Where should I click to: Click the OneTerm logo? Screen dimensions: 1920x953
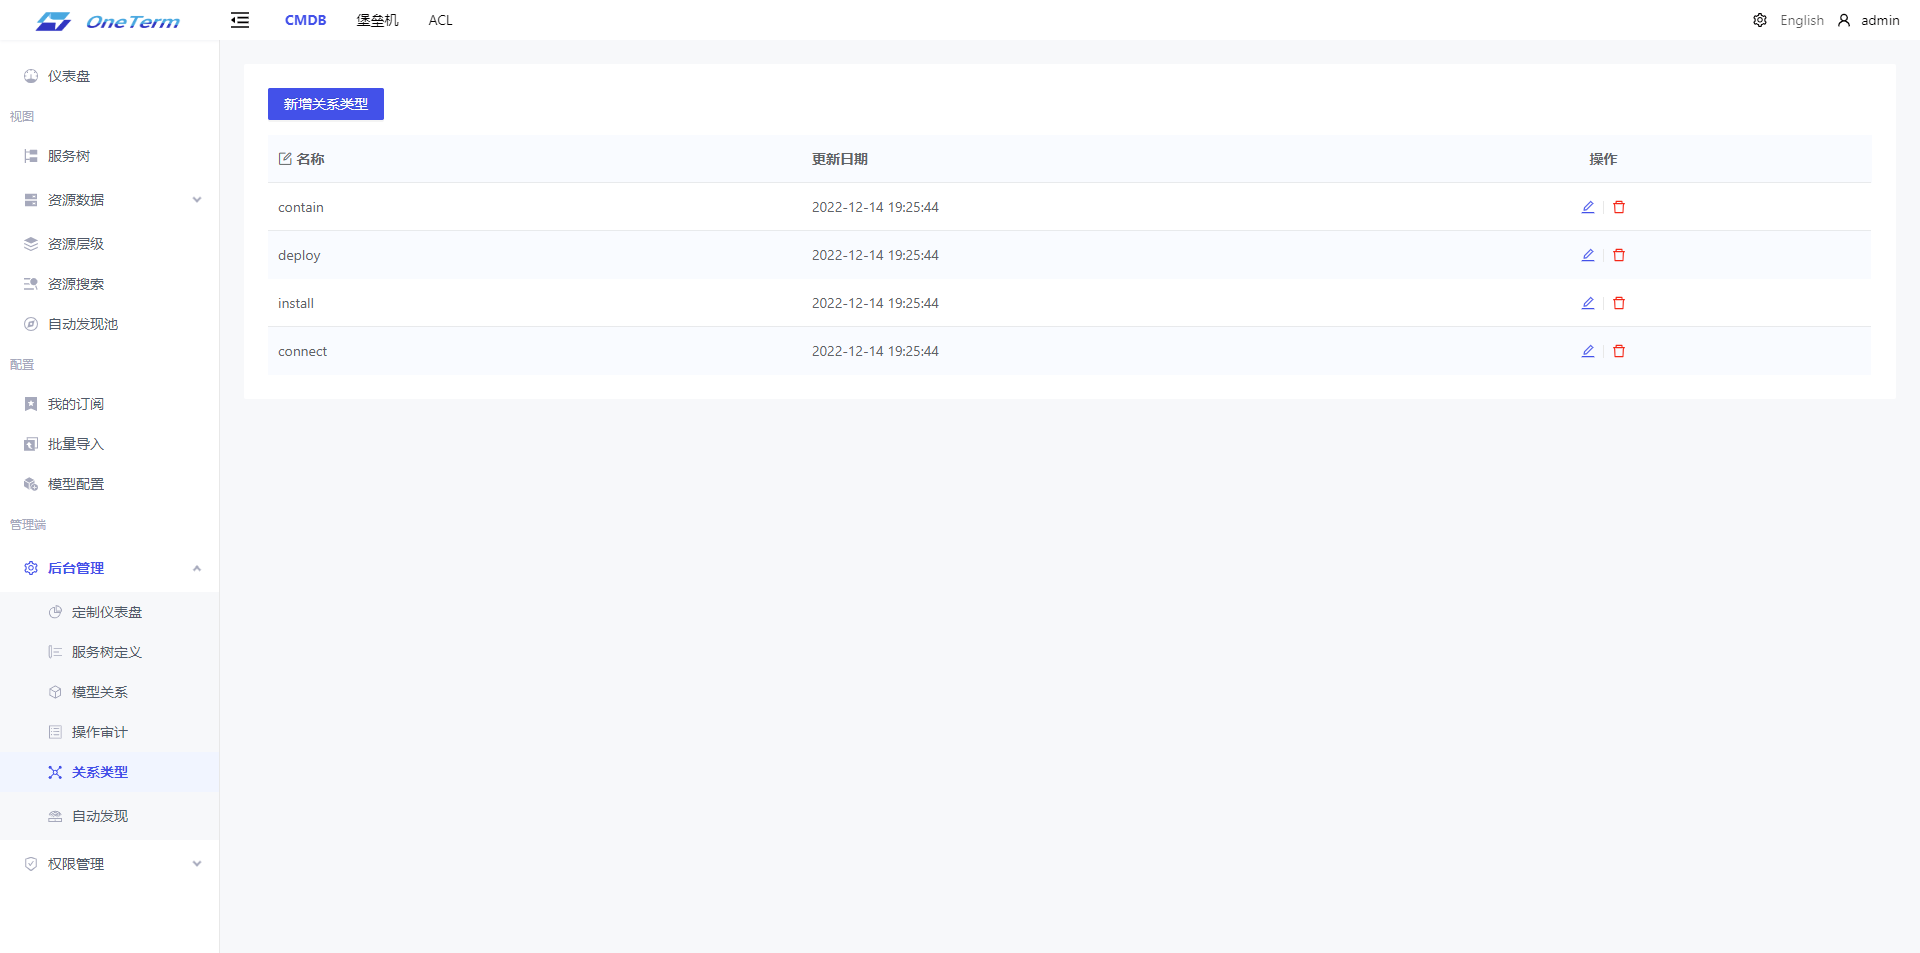108,21
